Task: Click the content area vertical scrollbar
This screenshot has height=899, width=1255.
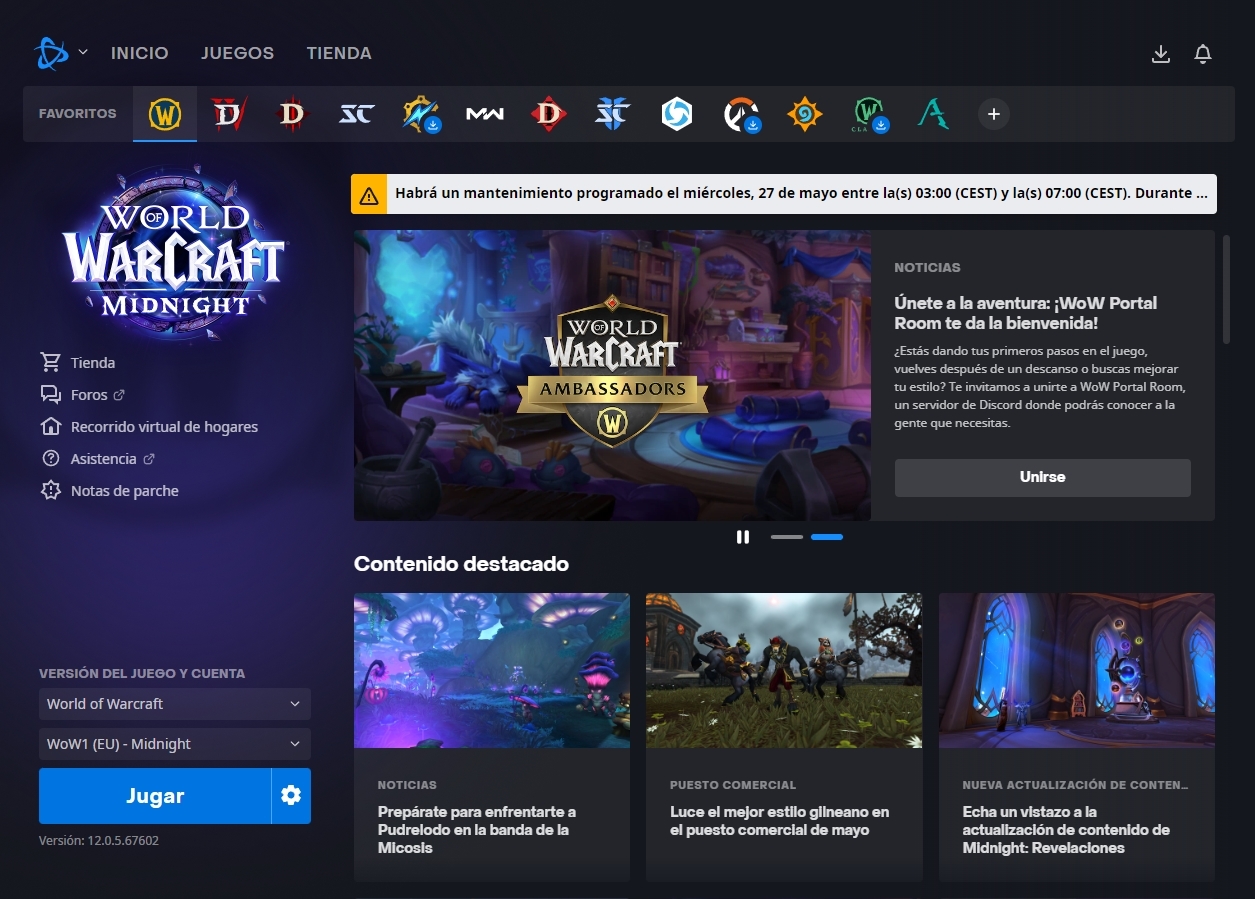Action: (x=1227, y=290)
